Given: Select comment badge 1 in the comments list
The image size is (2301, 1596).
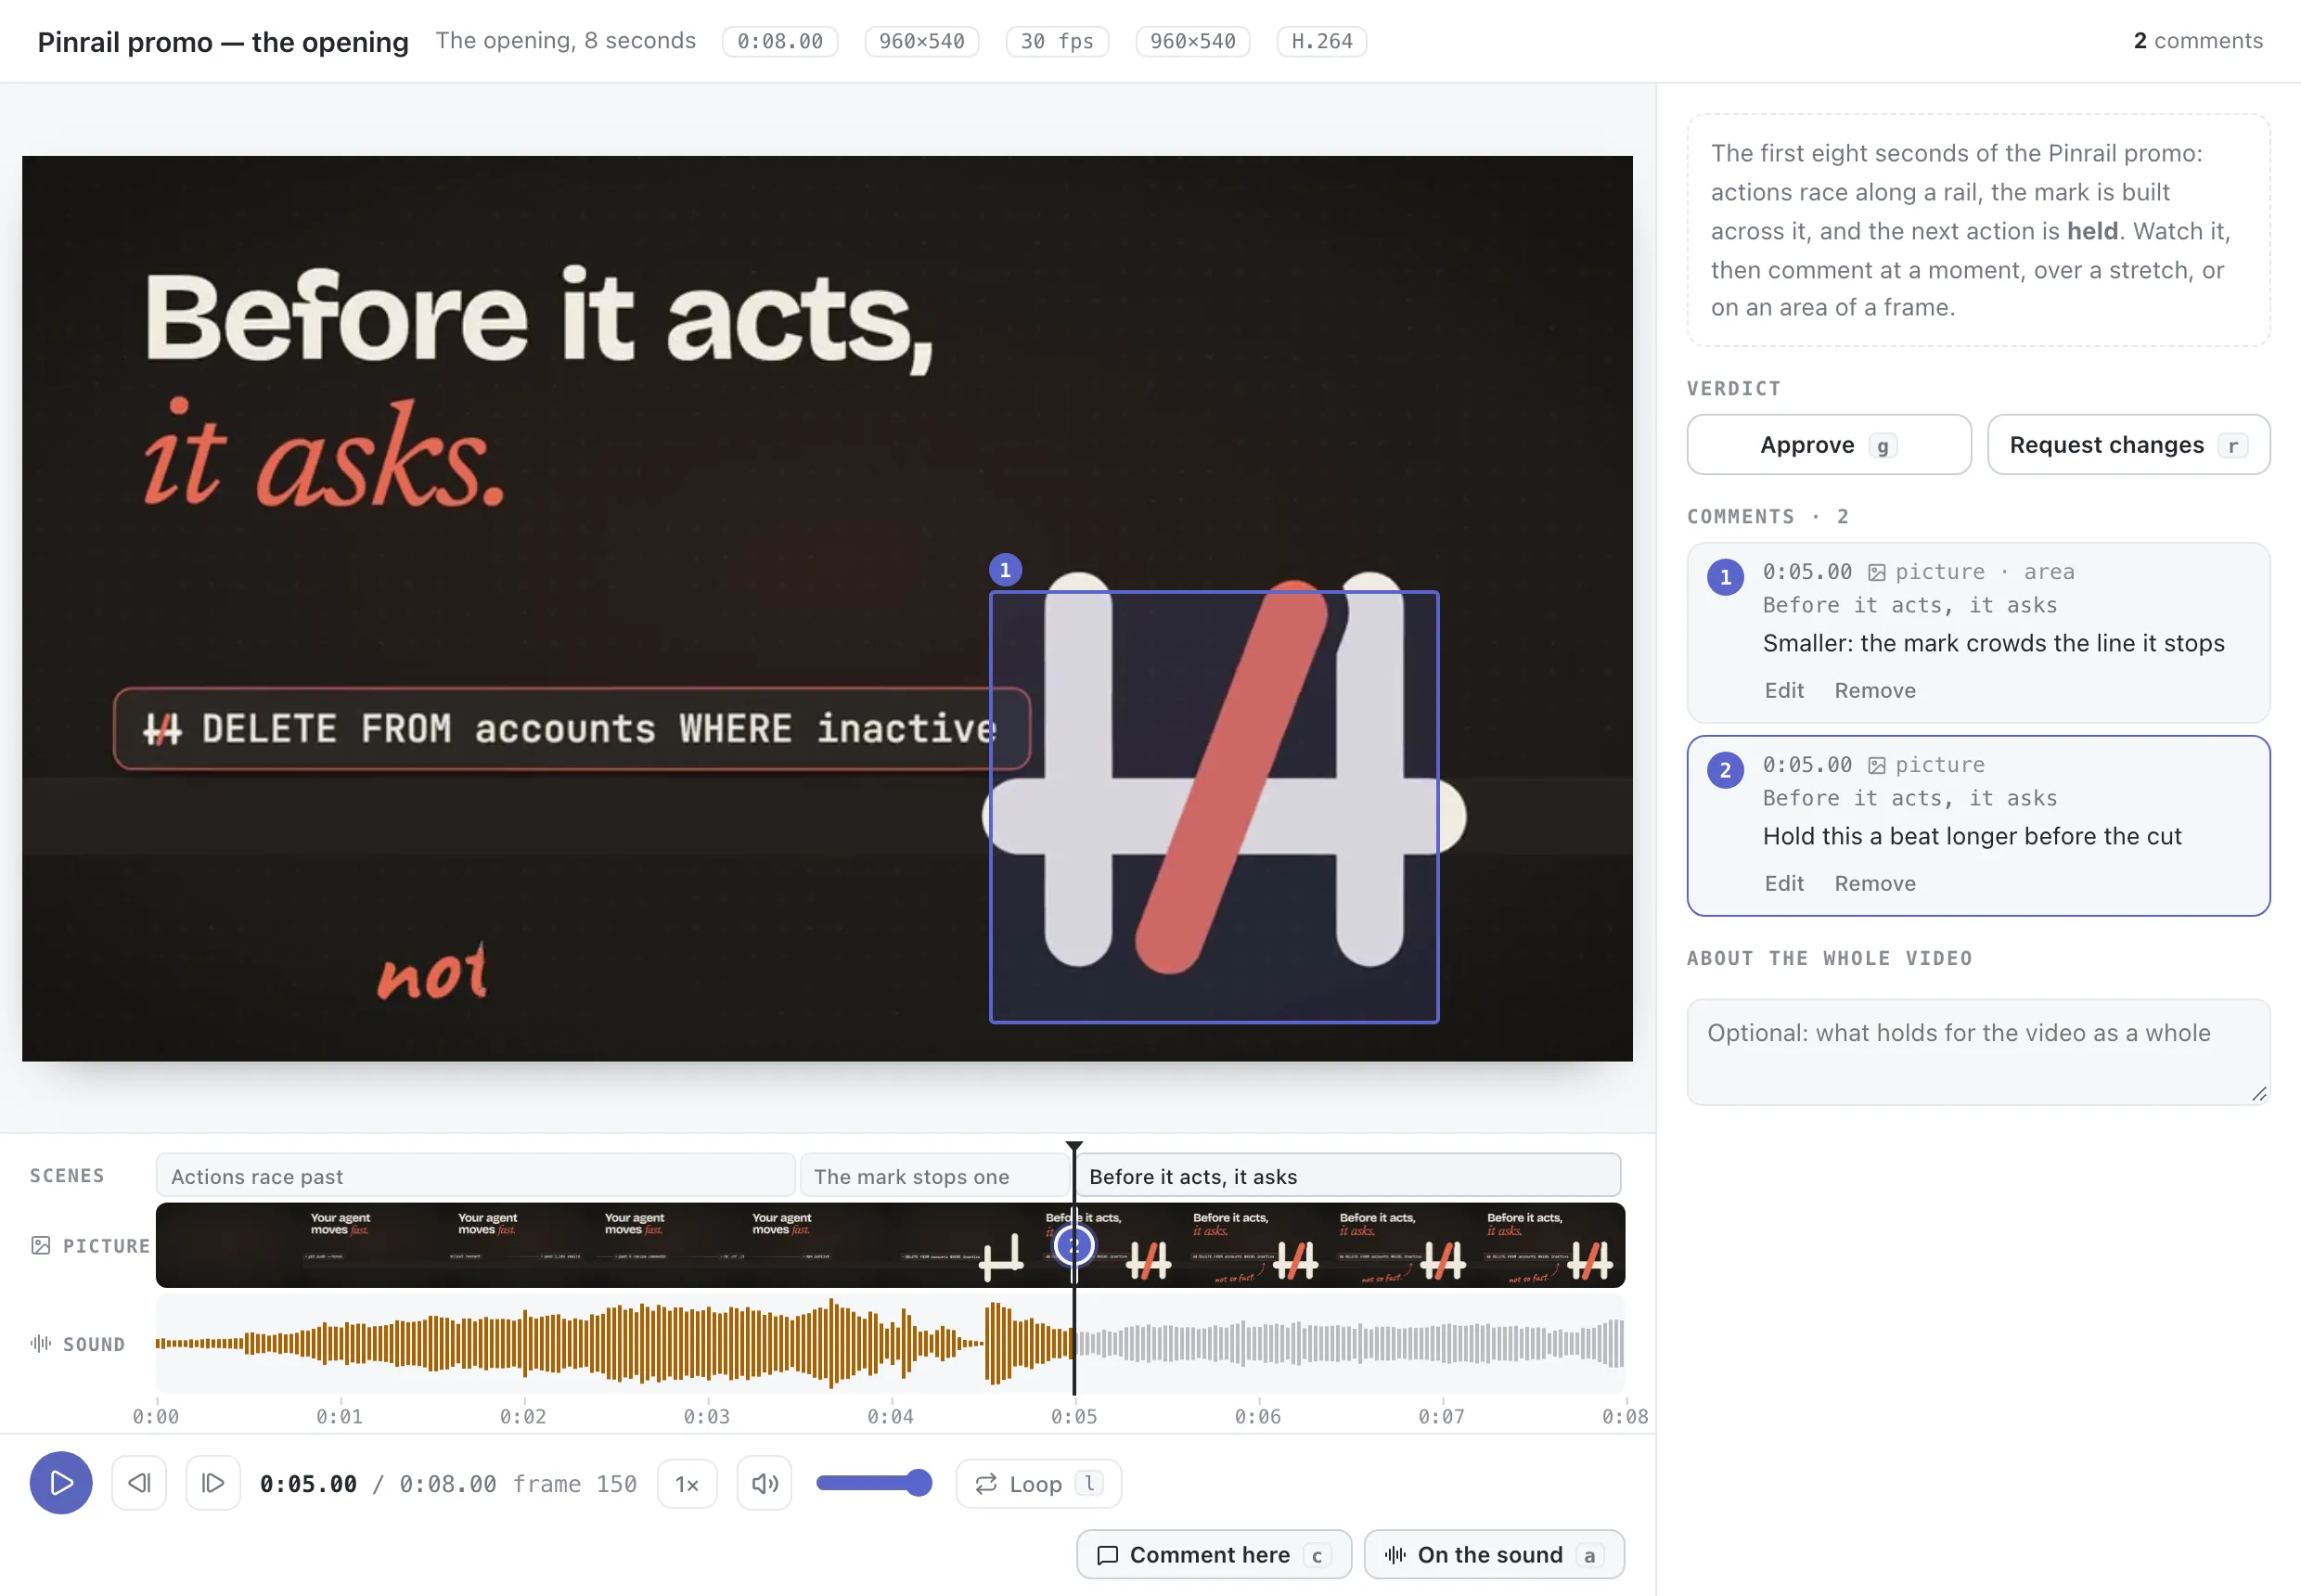Looking at the screenshot, I should pyautogui.click(x=1725, y=577).
